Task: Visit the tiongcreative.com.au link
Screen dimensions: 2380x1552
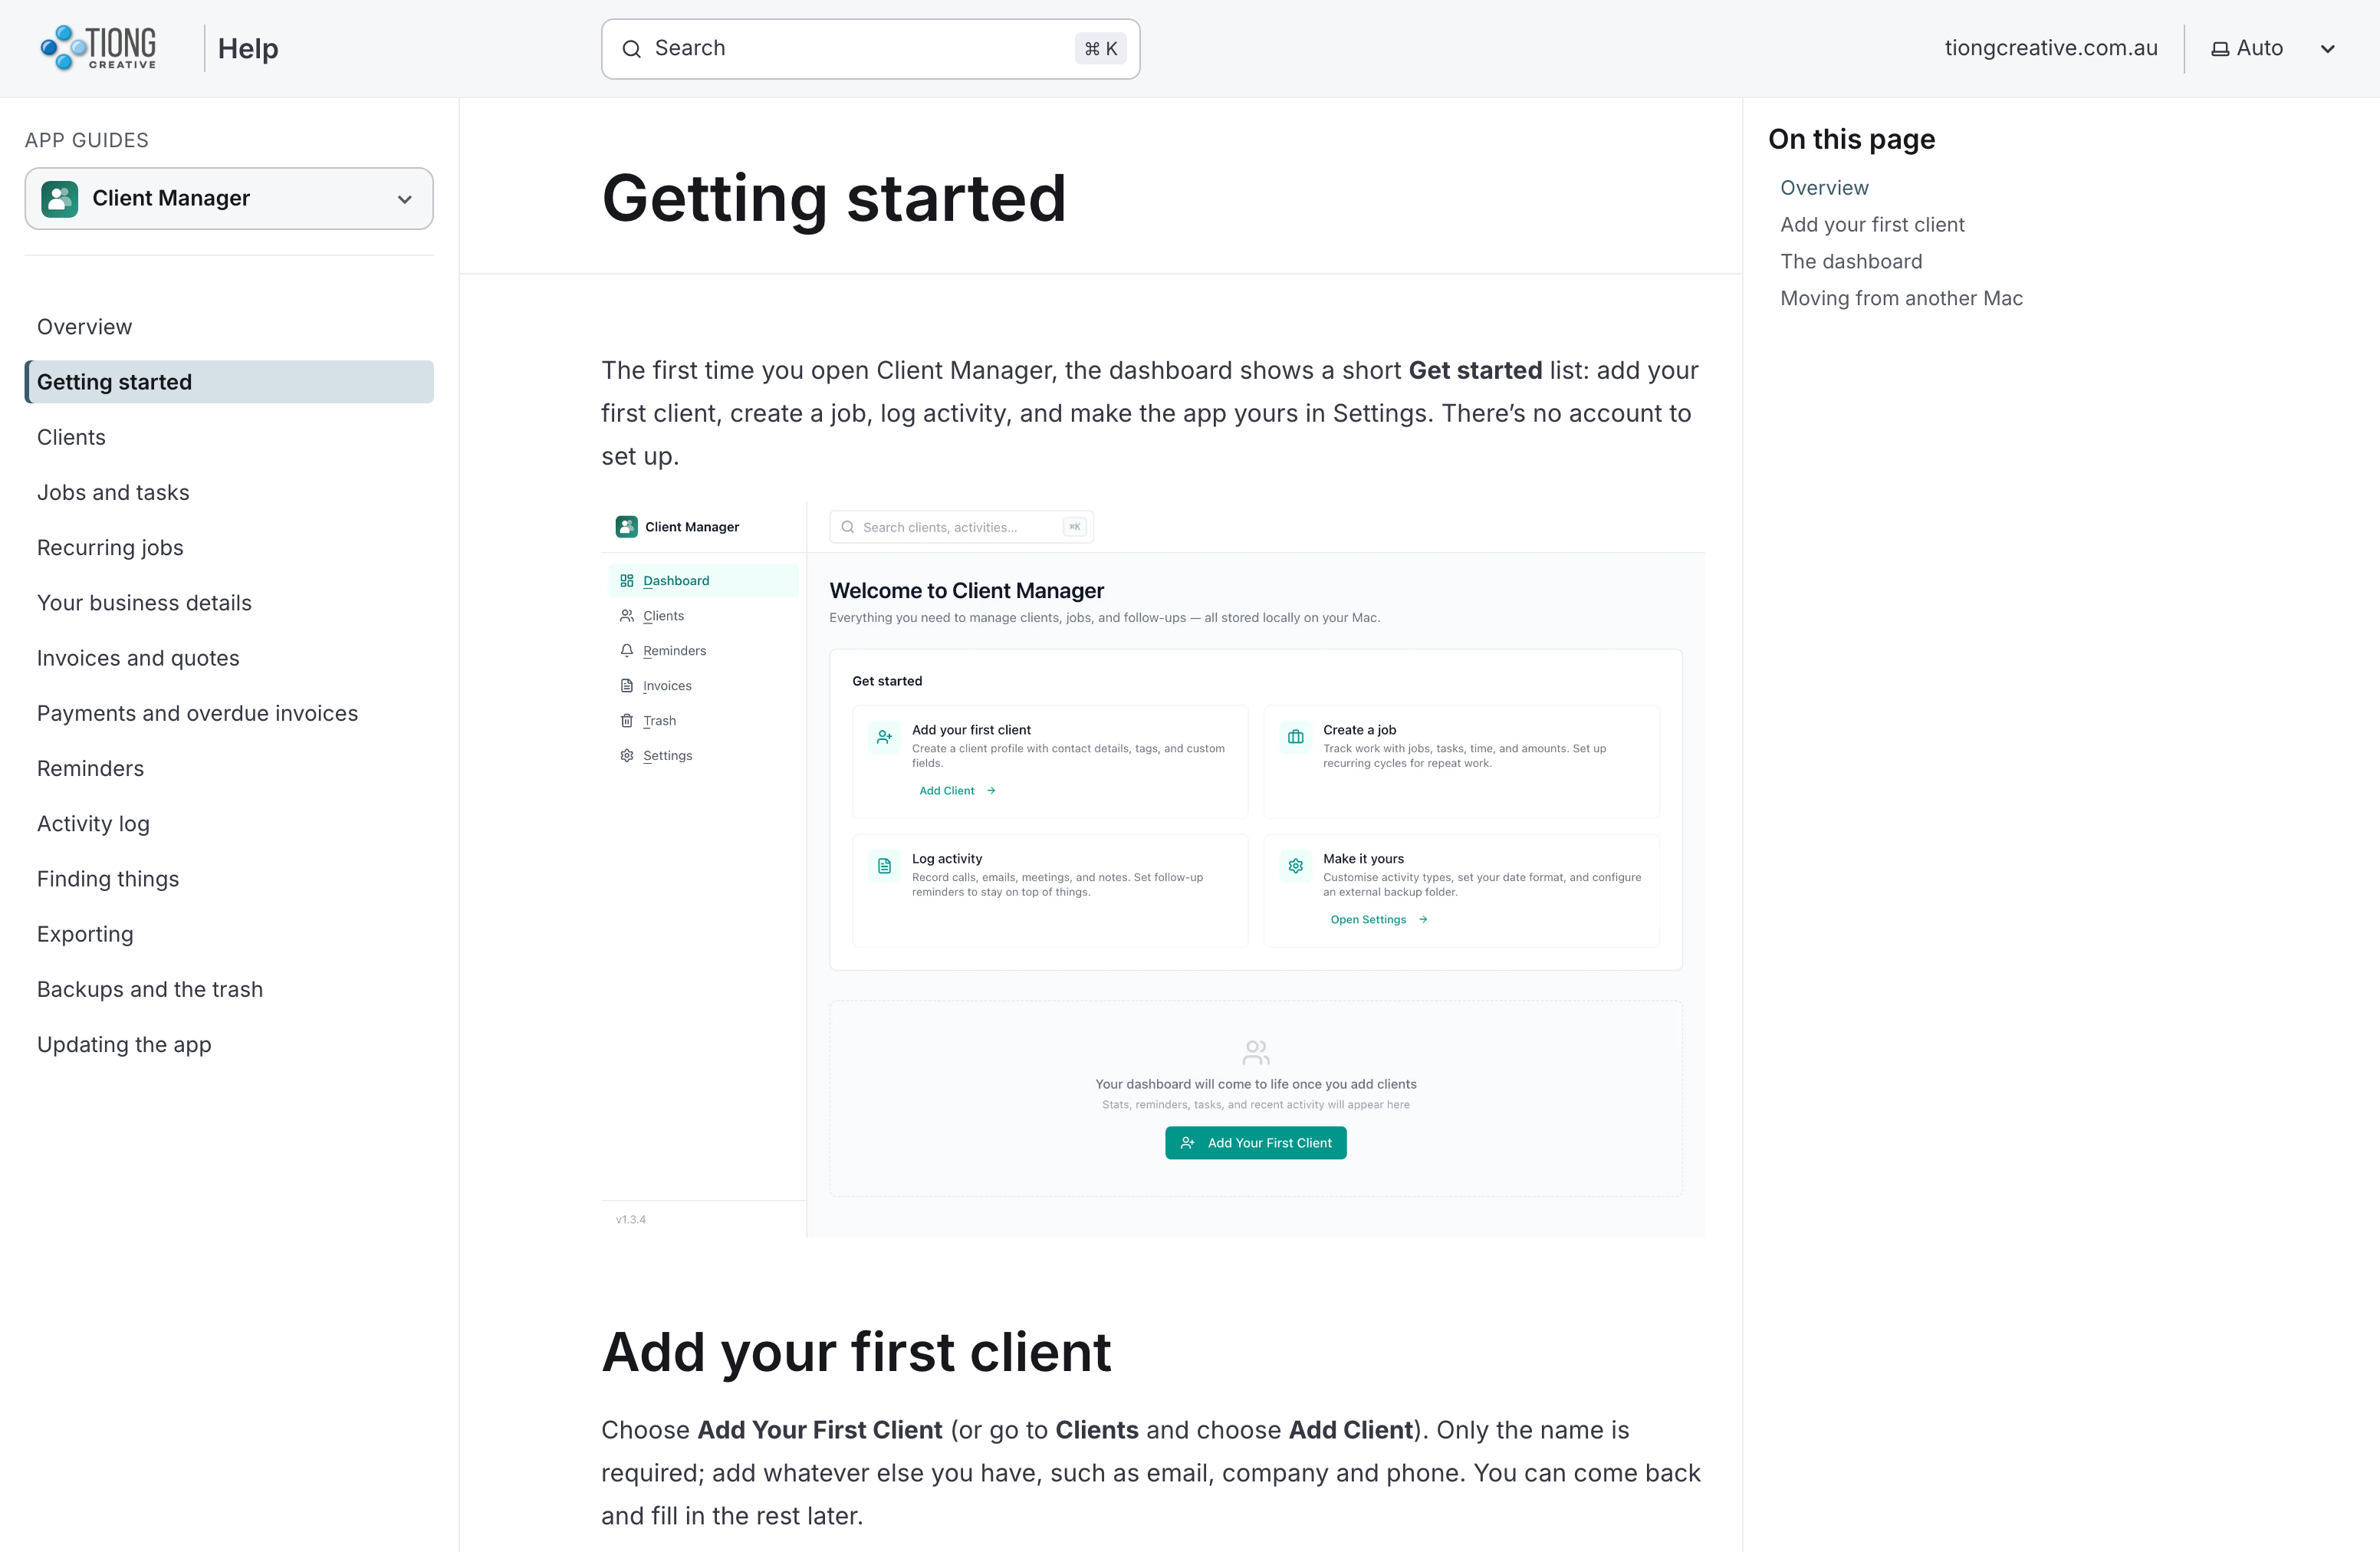Action: click(x=2051, y=48)
